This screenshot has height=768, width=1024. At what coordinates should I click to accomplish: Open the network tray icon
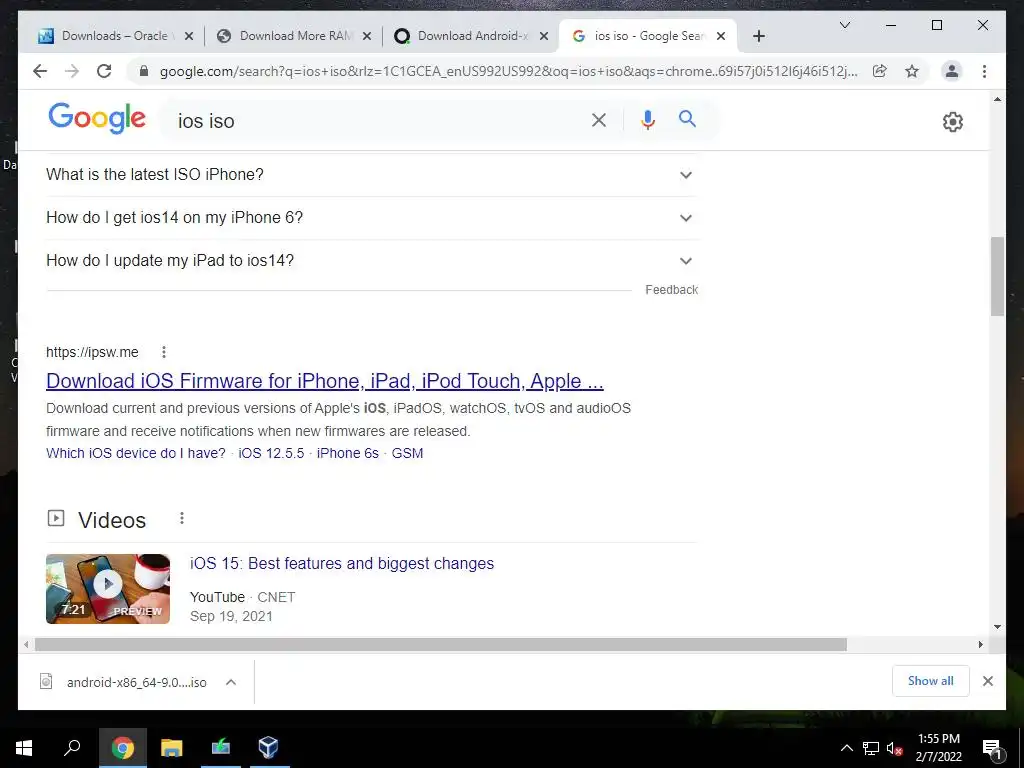coord(871,748)
